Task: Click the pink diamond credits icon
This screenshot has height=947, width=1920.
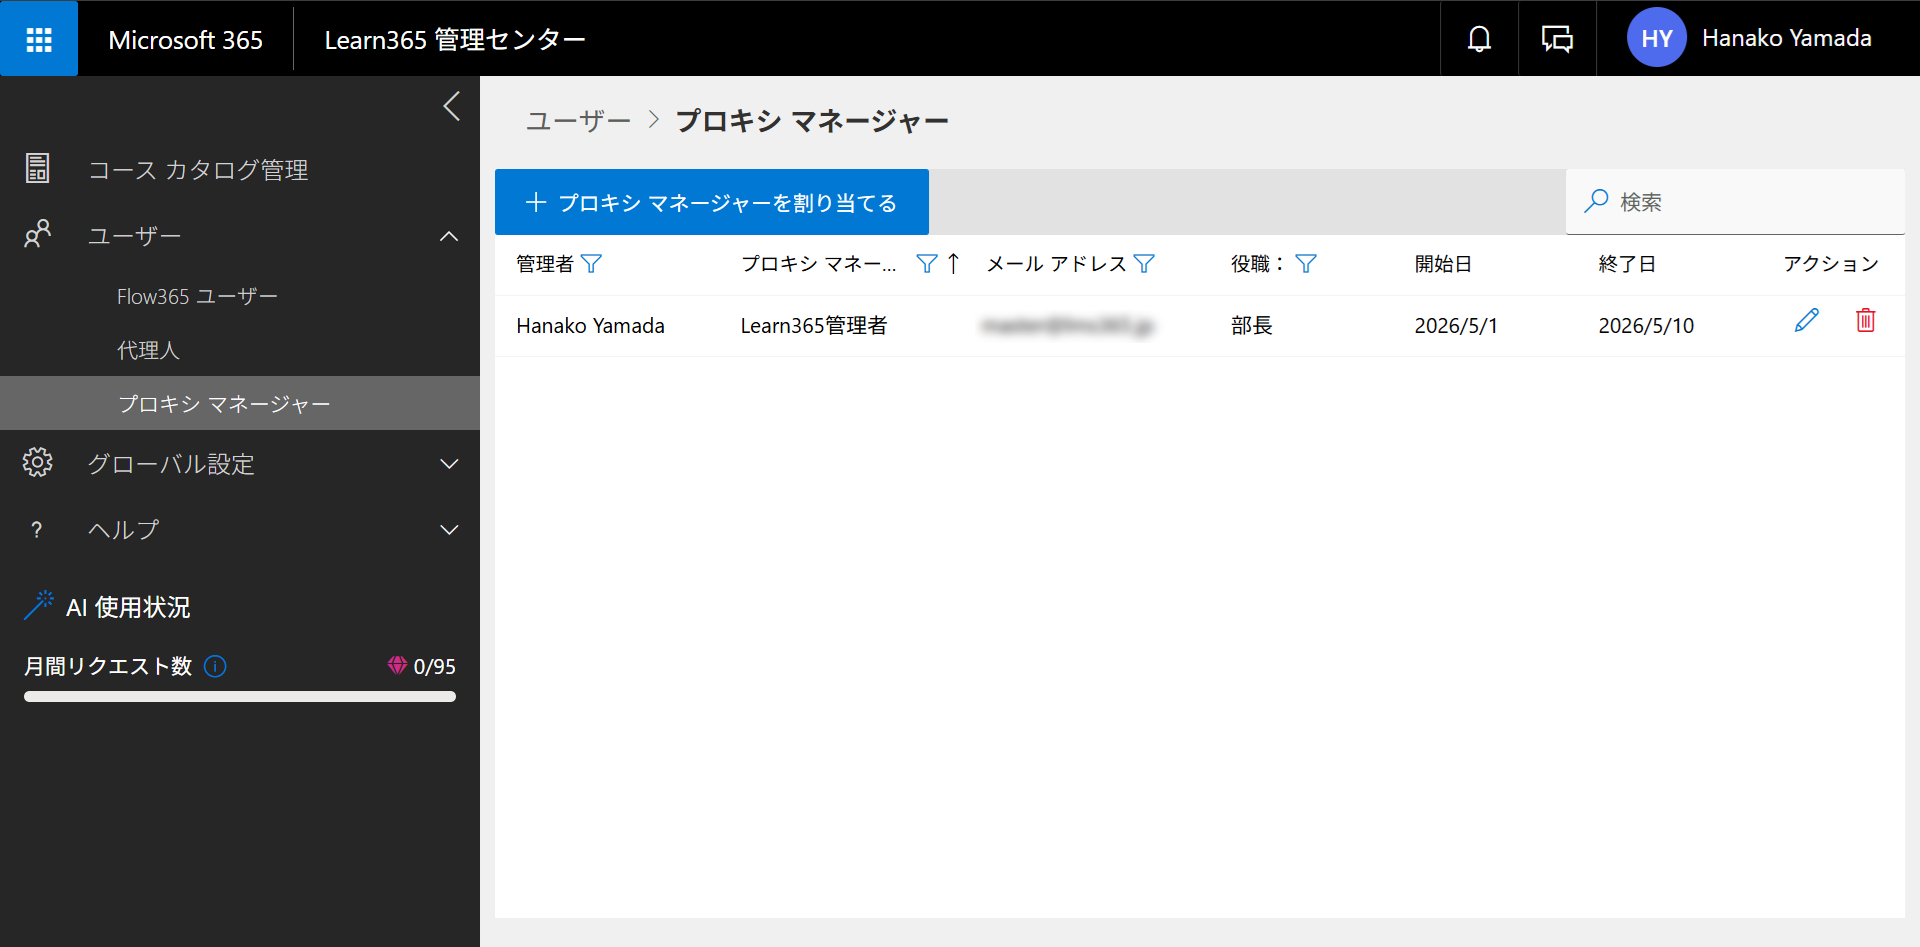Action: pos(397,665)
